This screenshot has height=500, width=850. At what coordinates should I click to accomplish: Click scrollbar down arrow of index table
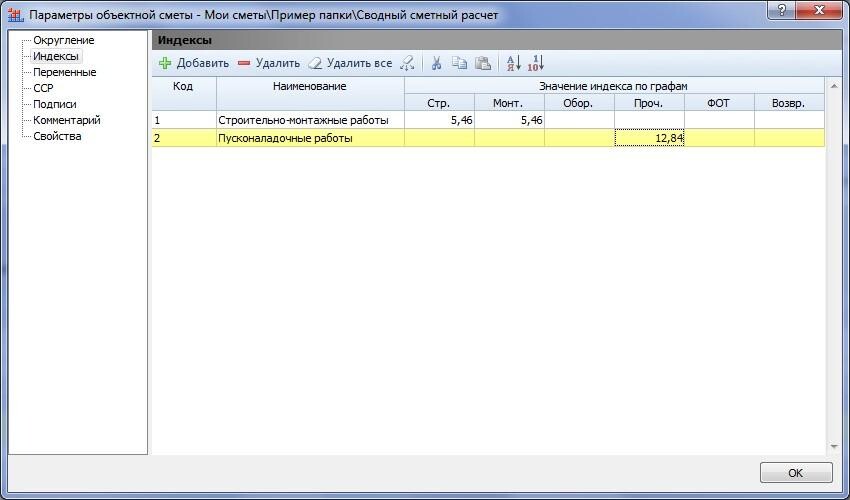[x=834, y=447]
